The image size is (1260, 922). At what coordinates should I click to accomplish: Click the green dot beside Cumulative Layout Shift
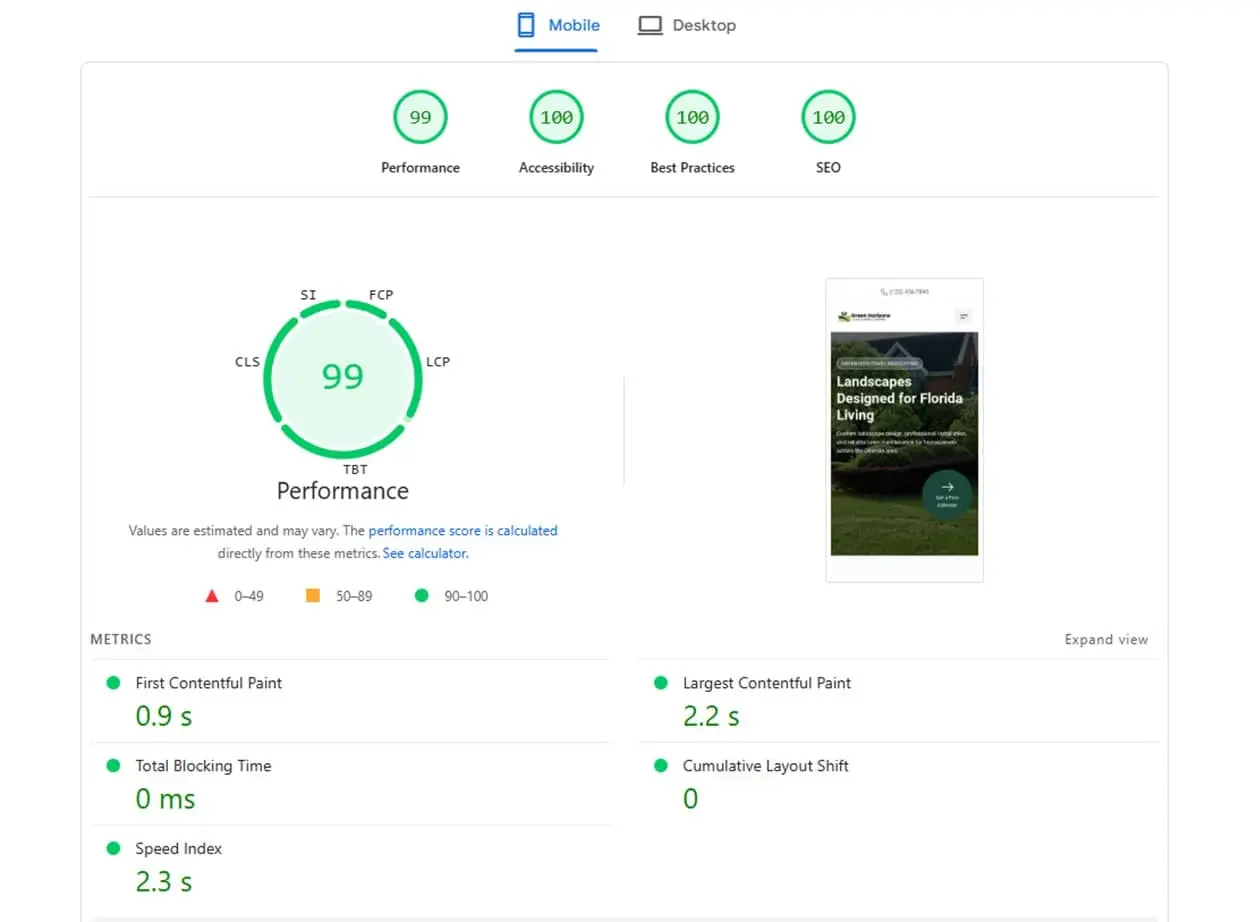tap(660, 766)
